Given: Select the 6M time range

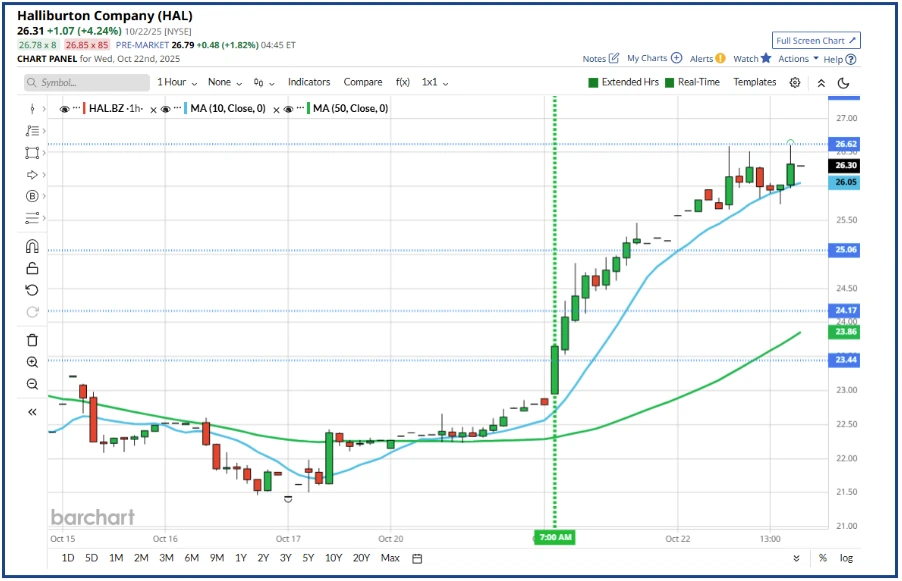Looking at the screenshot, I should click(x=192, y=558).
